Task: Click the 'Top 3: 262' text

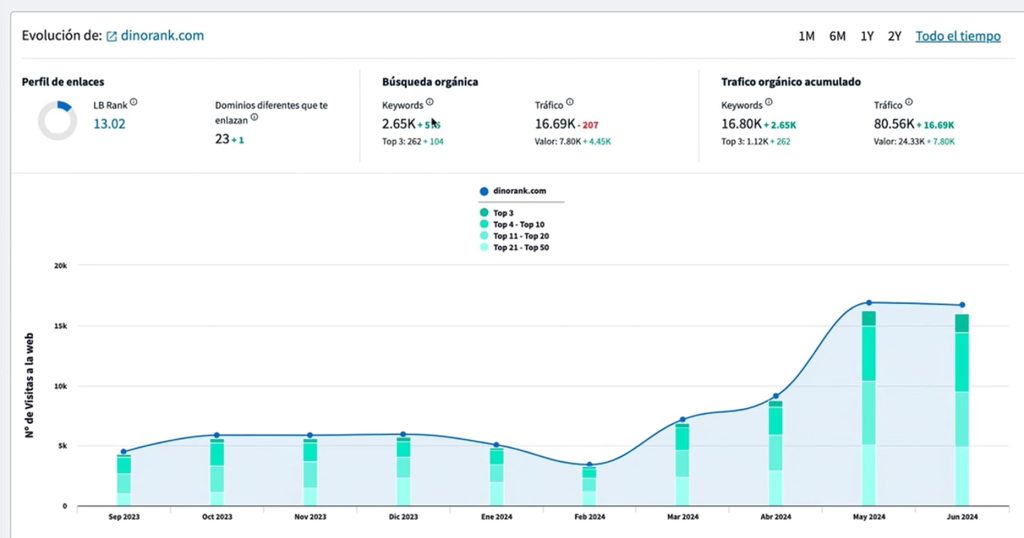Action: coord(402,142)
